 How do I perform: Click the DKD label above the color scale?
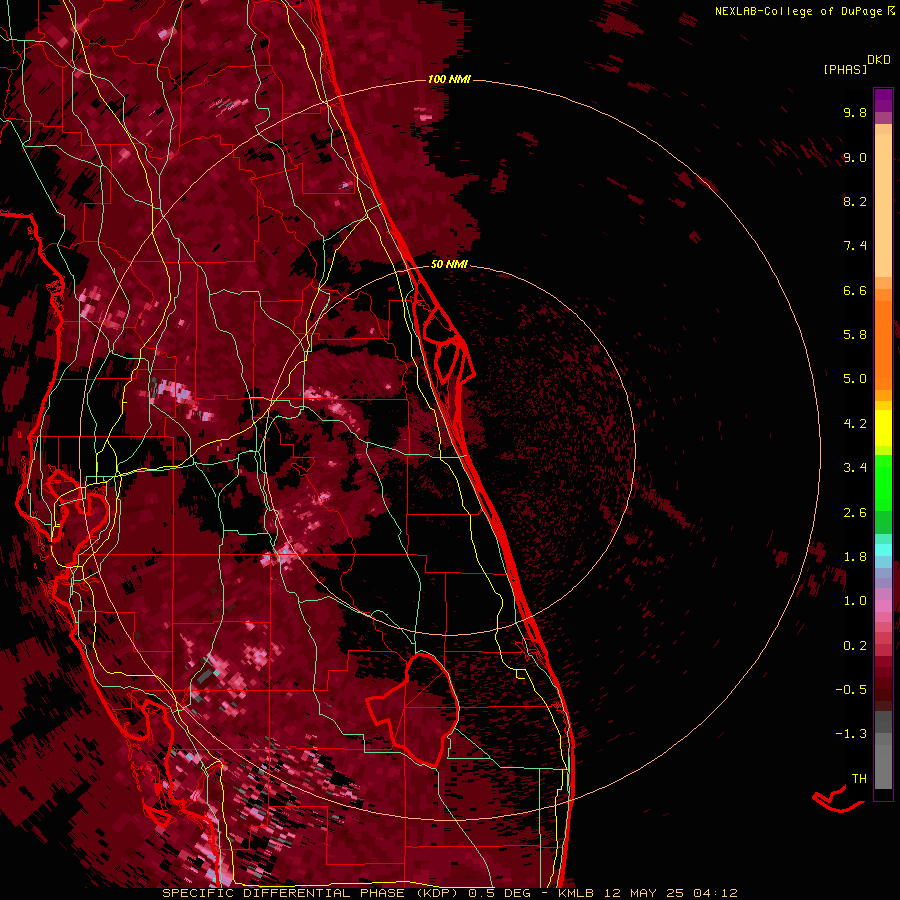pyautogui.click(x=878, y=60)
